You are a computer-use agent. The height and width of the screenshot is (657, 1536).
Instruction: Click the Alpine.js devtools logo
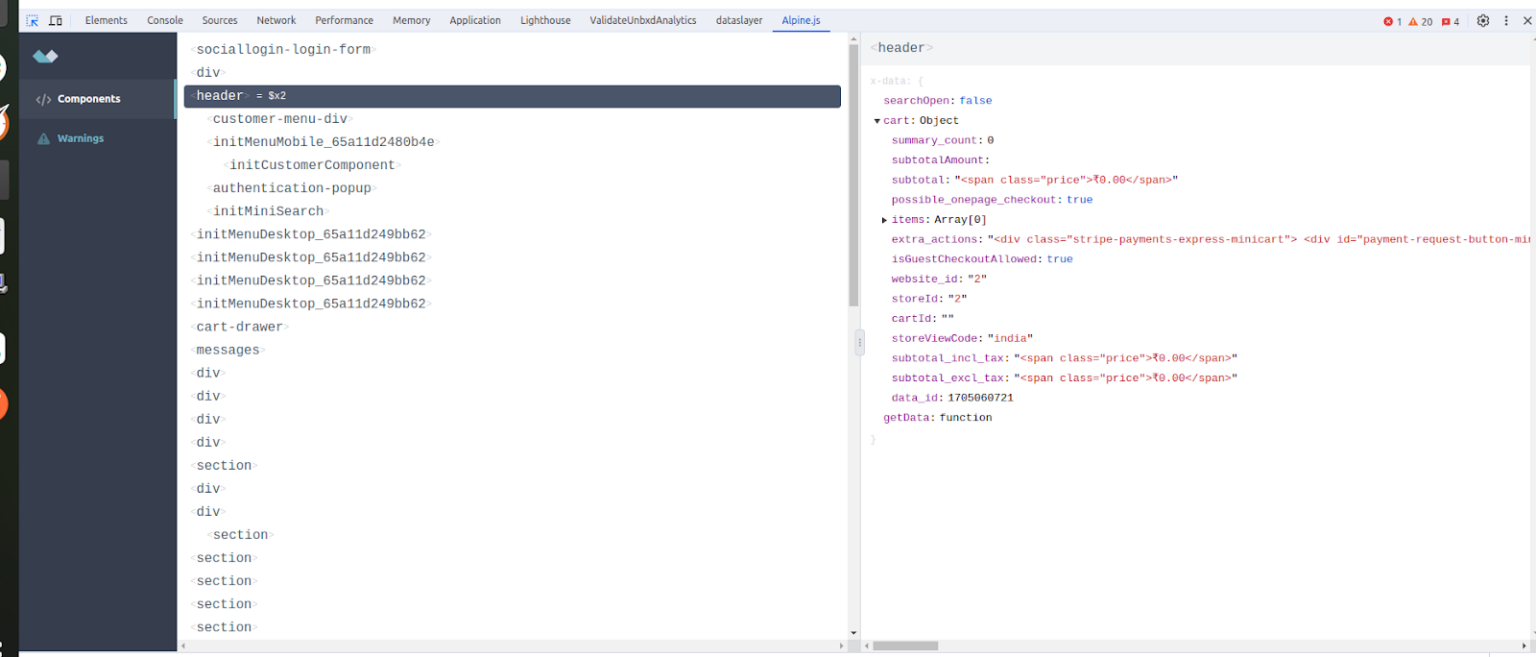tap(44, 56)
